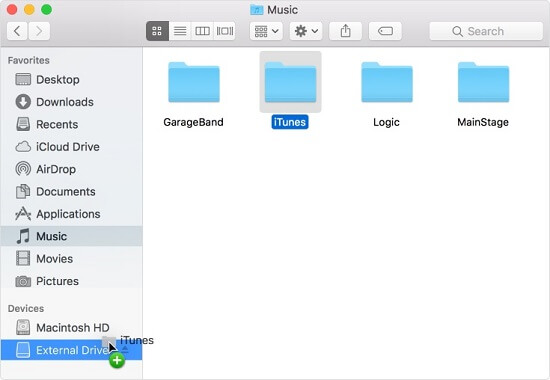550x380 pixels.
Task: Click the highlighted iTunes name label
Action: point(290,122)
